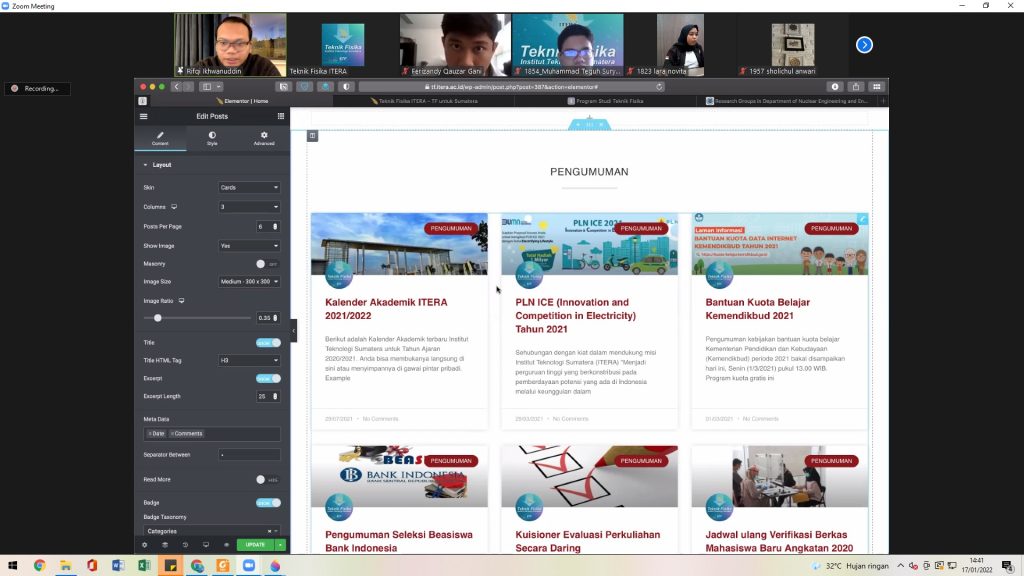The height and width of the screenshot is (576, 1024).
Task: Click the responsive icon next to Image Ratio
Action: (182, 301)
